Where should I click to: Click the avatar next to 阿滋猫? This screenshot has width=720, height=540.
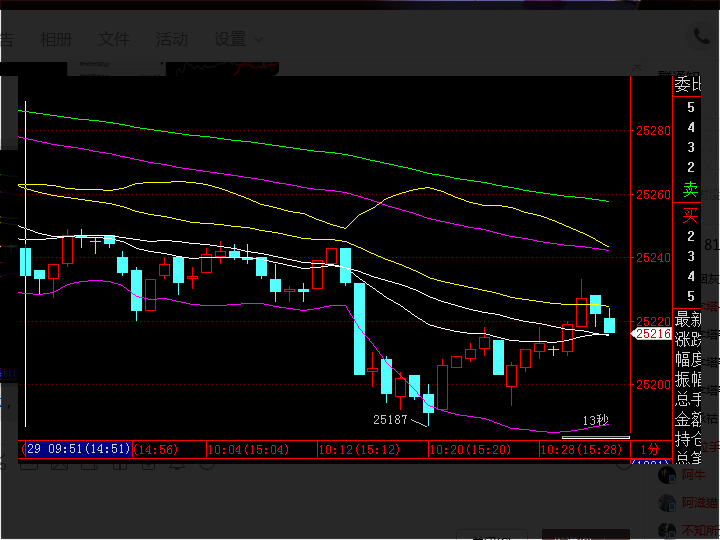[667, 503]
